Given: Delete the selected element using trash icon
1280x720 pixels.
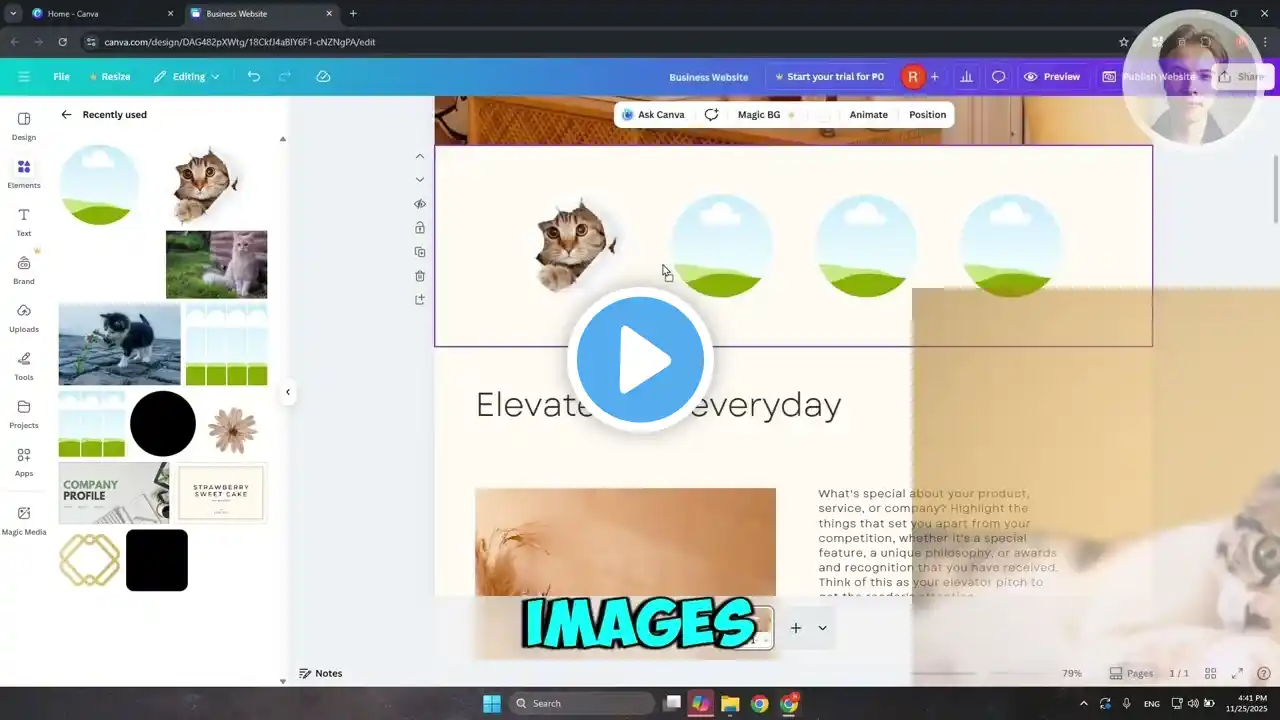Looking at the screenshot, I should point(419,276).
